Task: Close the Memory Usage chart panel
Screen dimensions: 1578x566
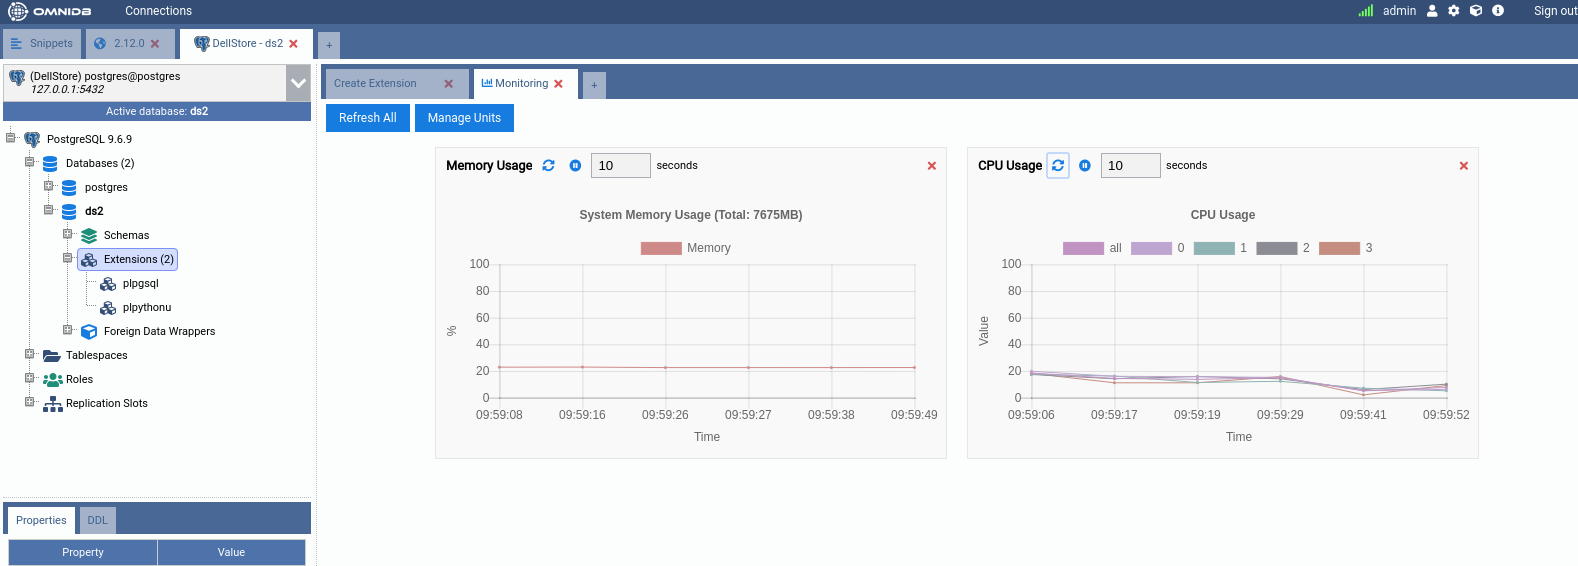Action: 932,166
